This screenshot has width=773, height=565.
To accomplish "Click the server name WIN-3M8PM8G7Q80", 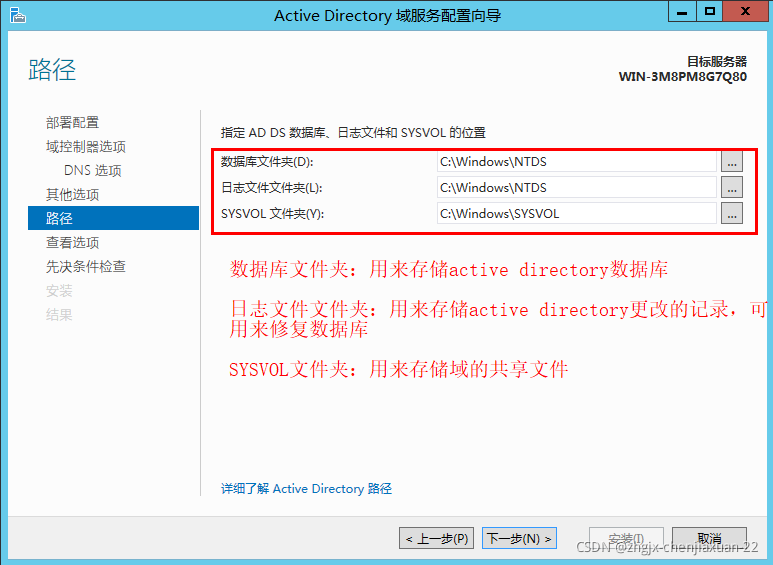I will 683,77.
